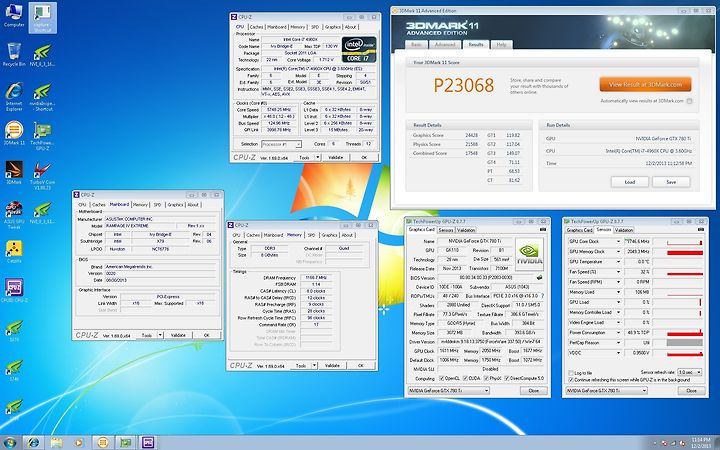Screen dimensions: 720x450
Task: Open the Basic tab in 3DMark 11
Action: click(x=416, y=45)
